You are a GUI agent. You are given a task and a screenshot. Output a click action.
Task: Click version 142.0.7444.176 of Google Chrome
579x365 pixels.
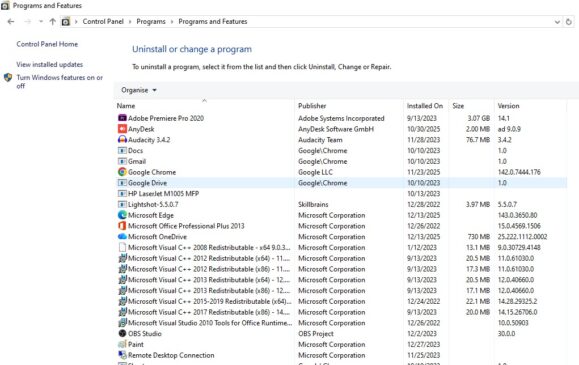pyautogui.click(x=519, y=172)
